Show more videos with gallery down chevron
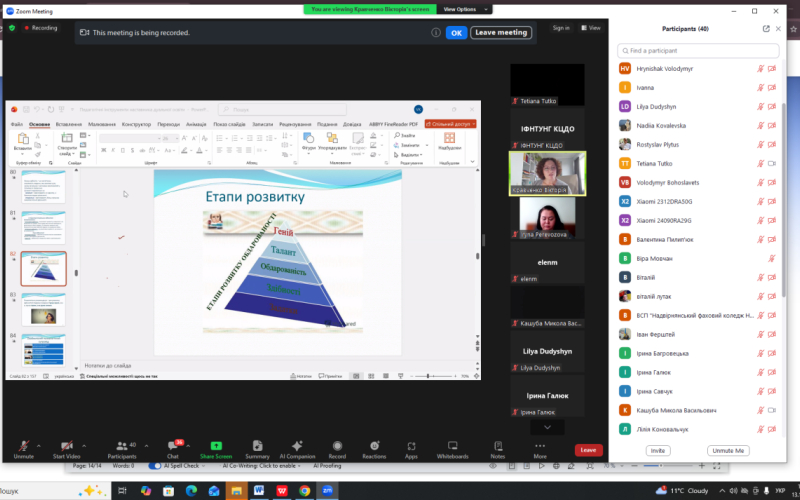Viewport: 800px width, 500px height. [547, 427]
